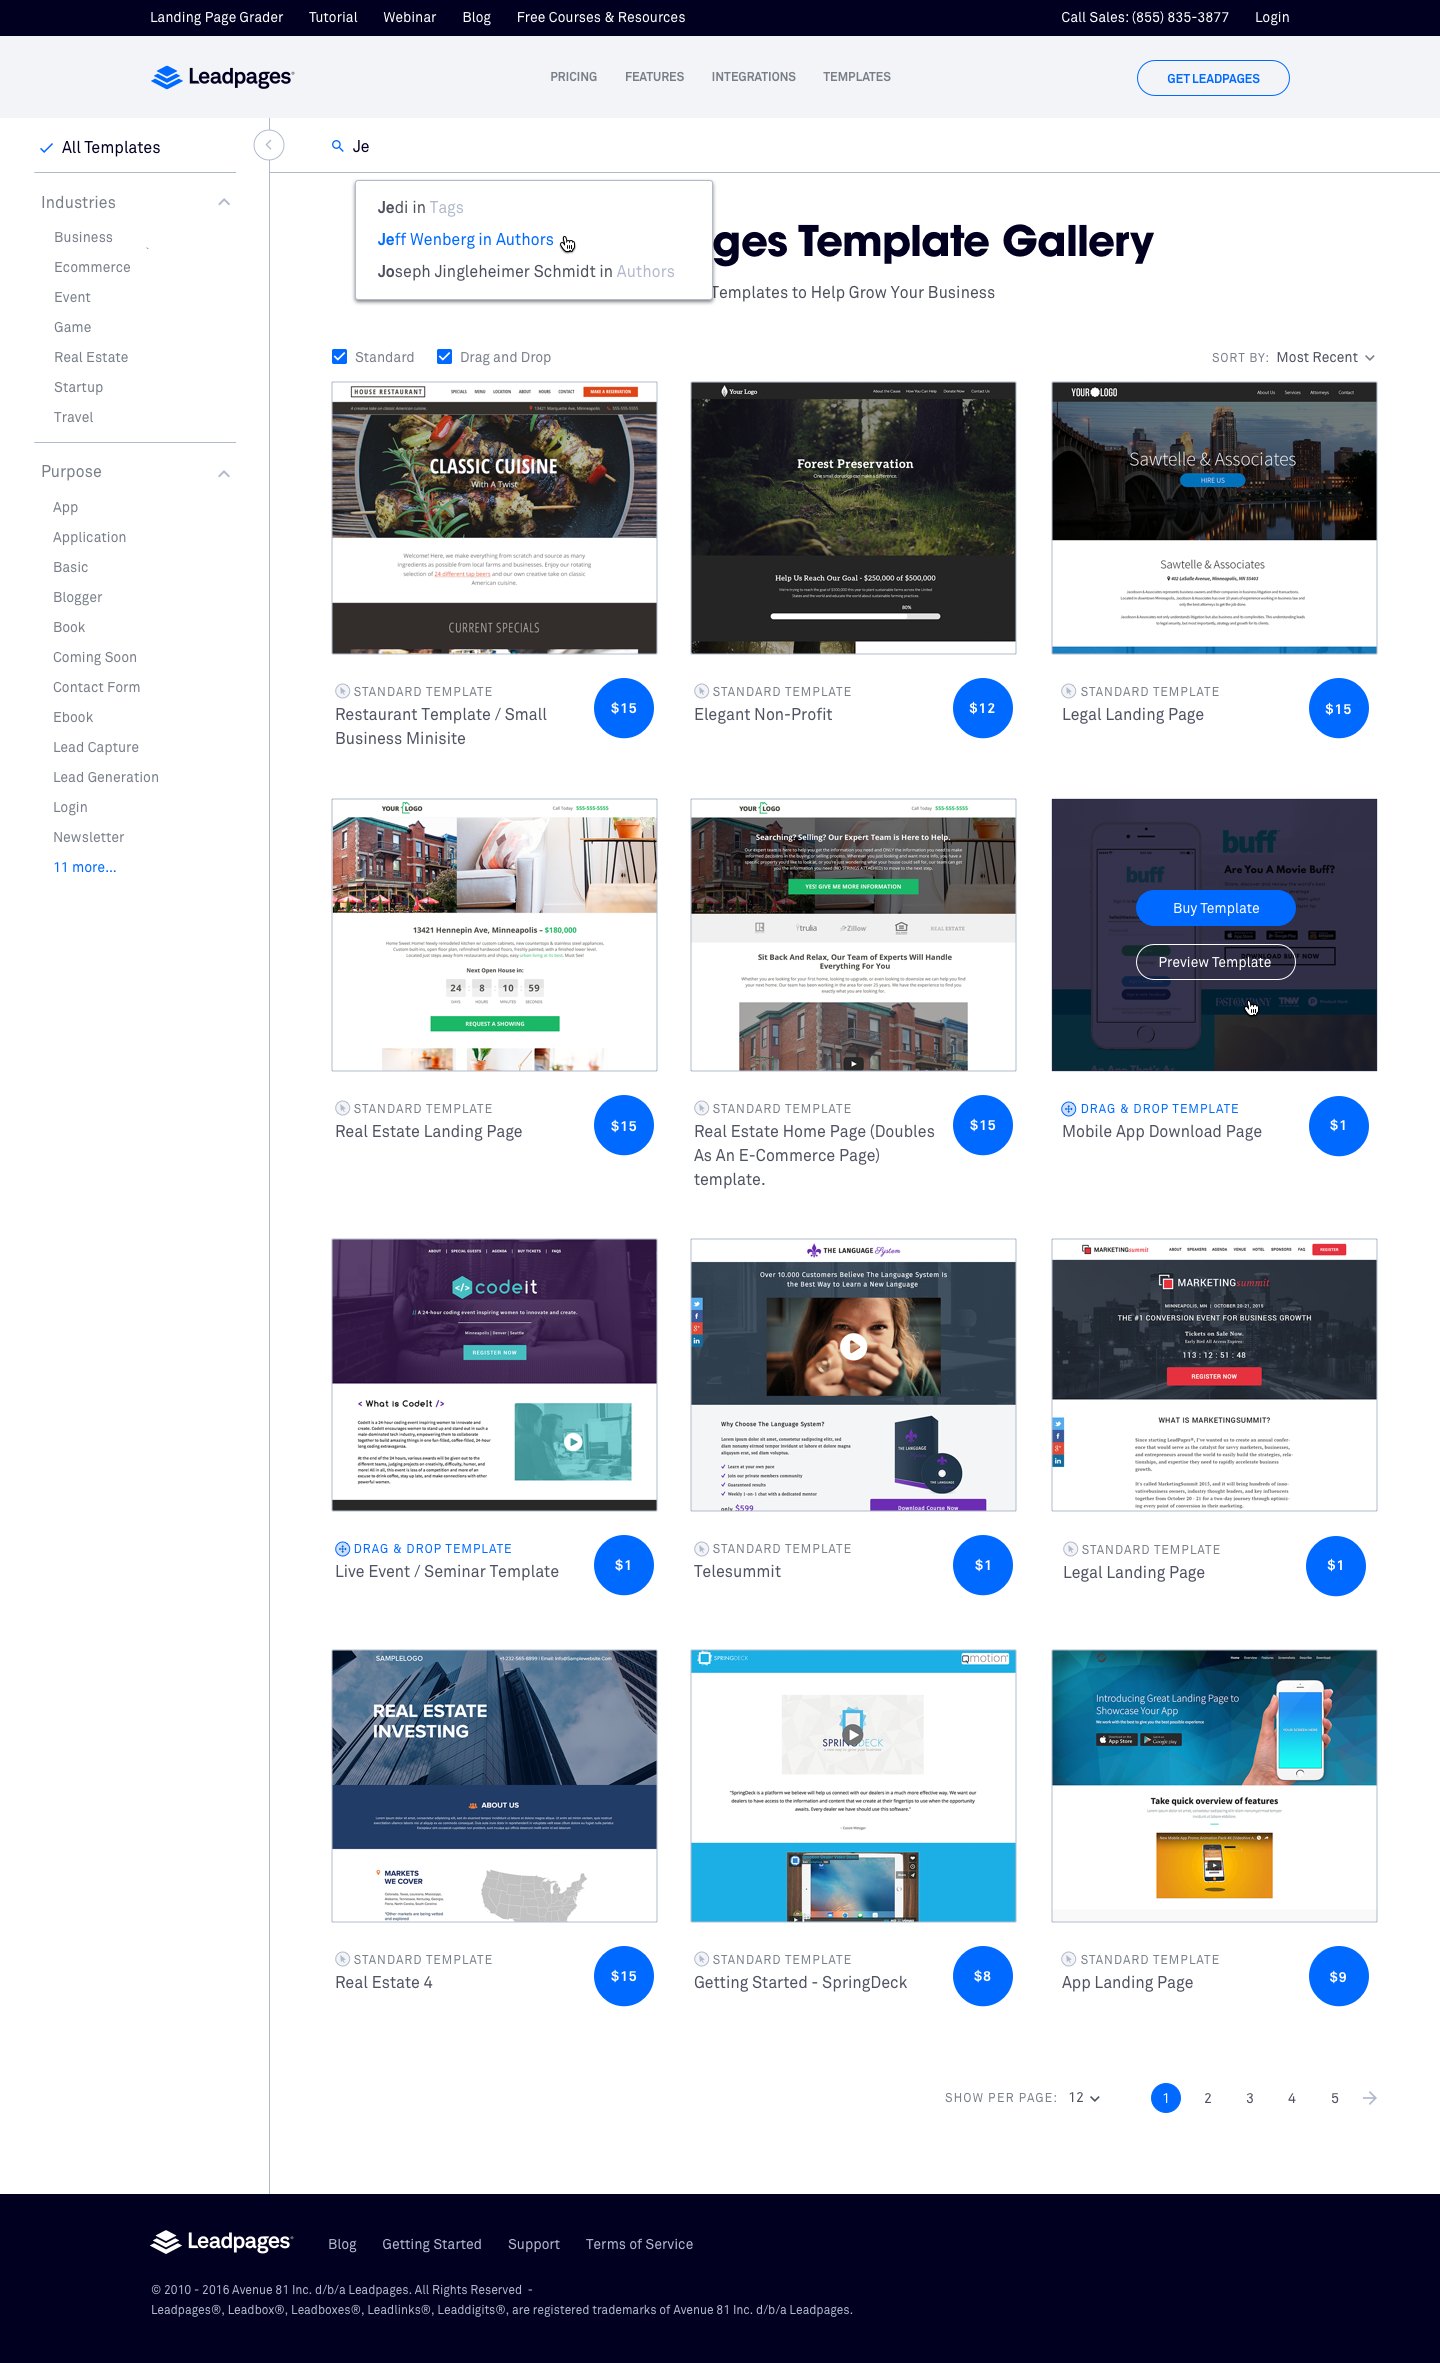Open the Real Estate Investing template thumbnail
1440x2363 pixels.
tap(494, 1786)
